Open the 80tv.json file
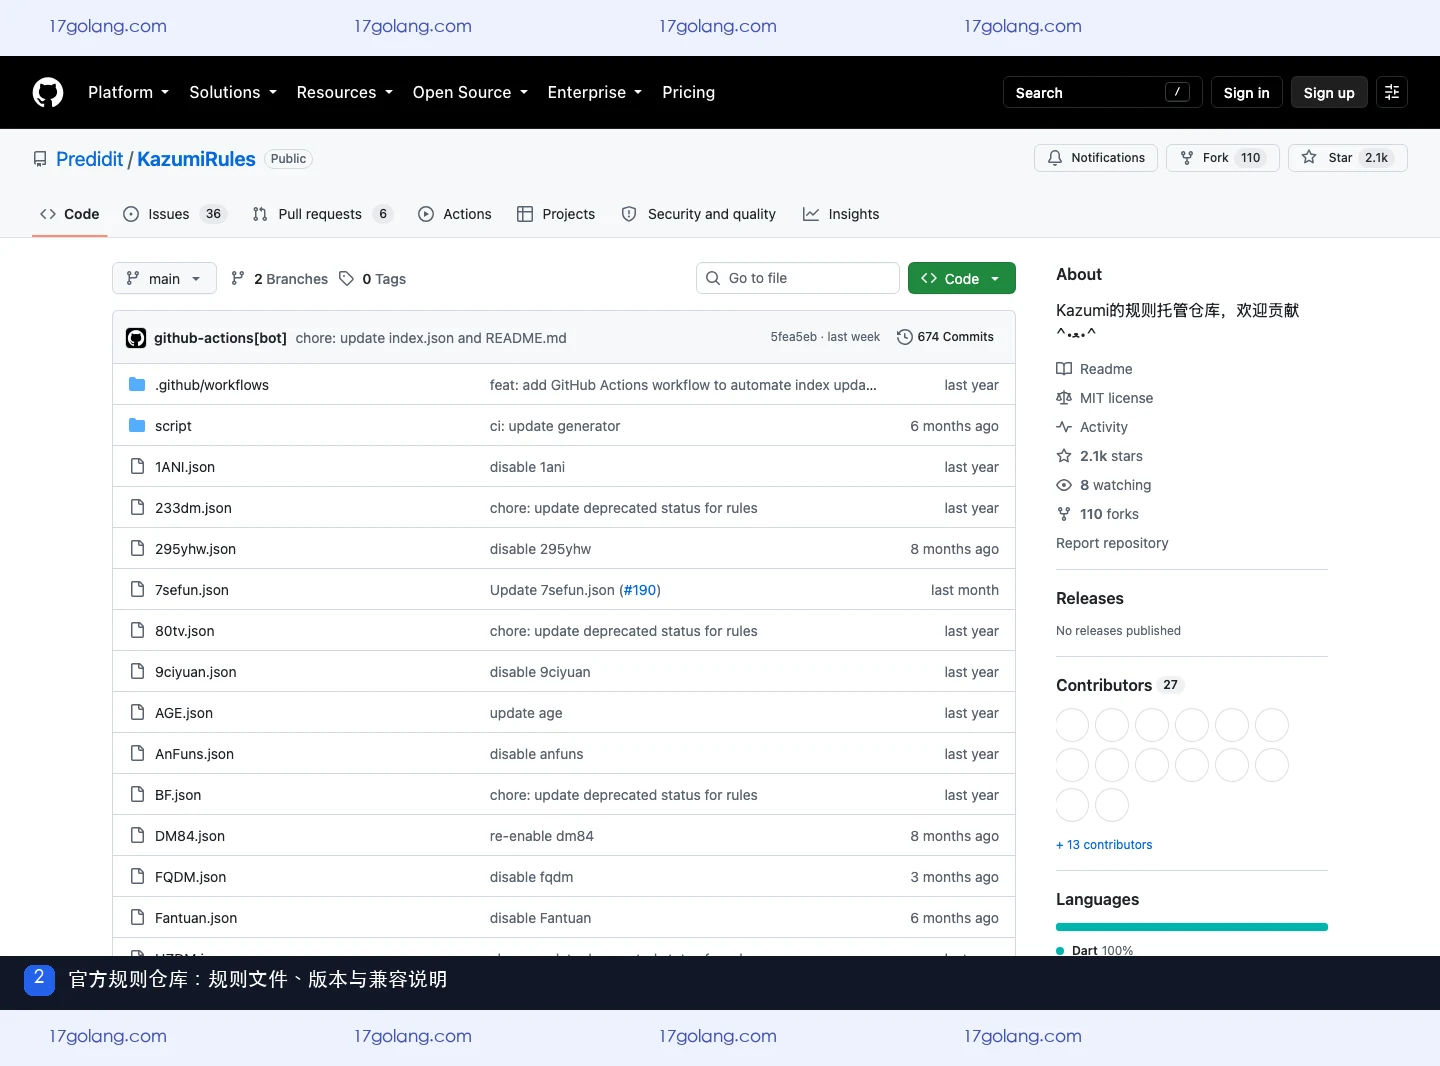The image size is (1440, 1066). pos(185,631)
